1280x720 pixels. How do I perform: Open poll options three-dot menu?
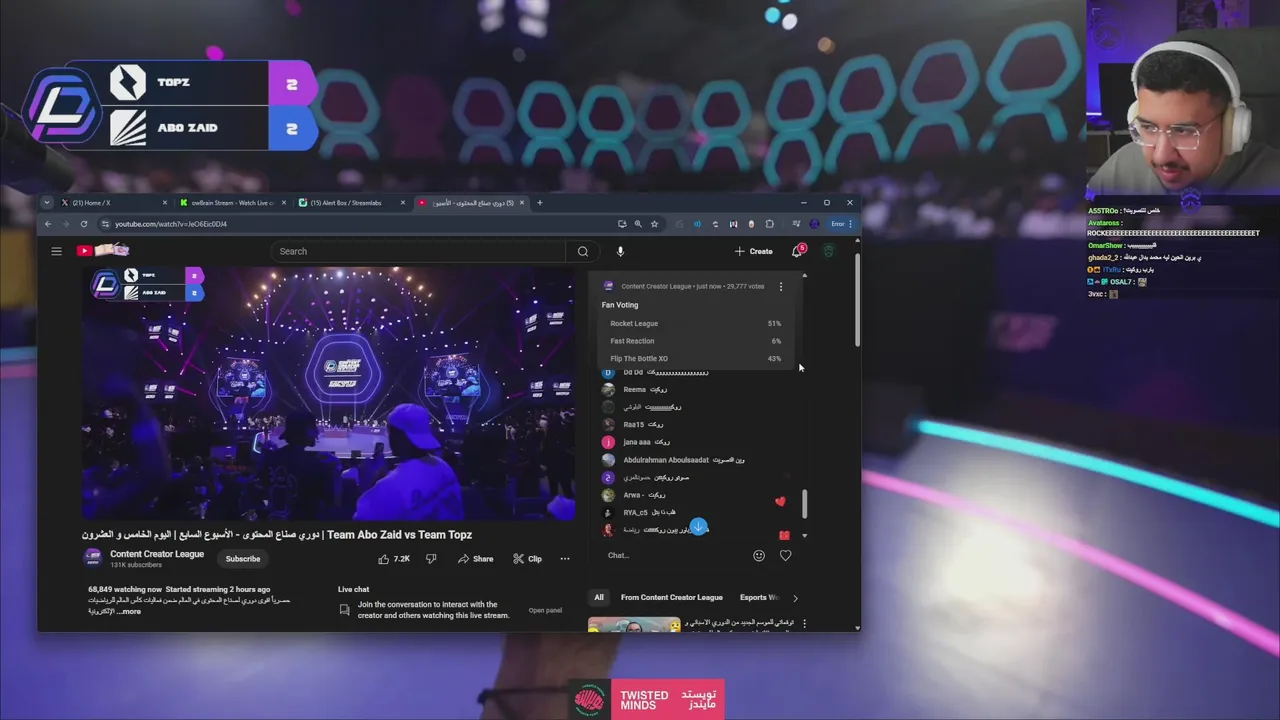pos(781,287)
